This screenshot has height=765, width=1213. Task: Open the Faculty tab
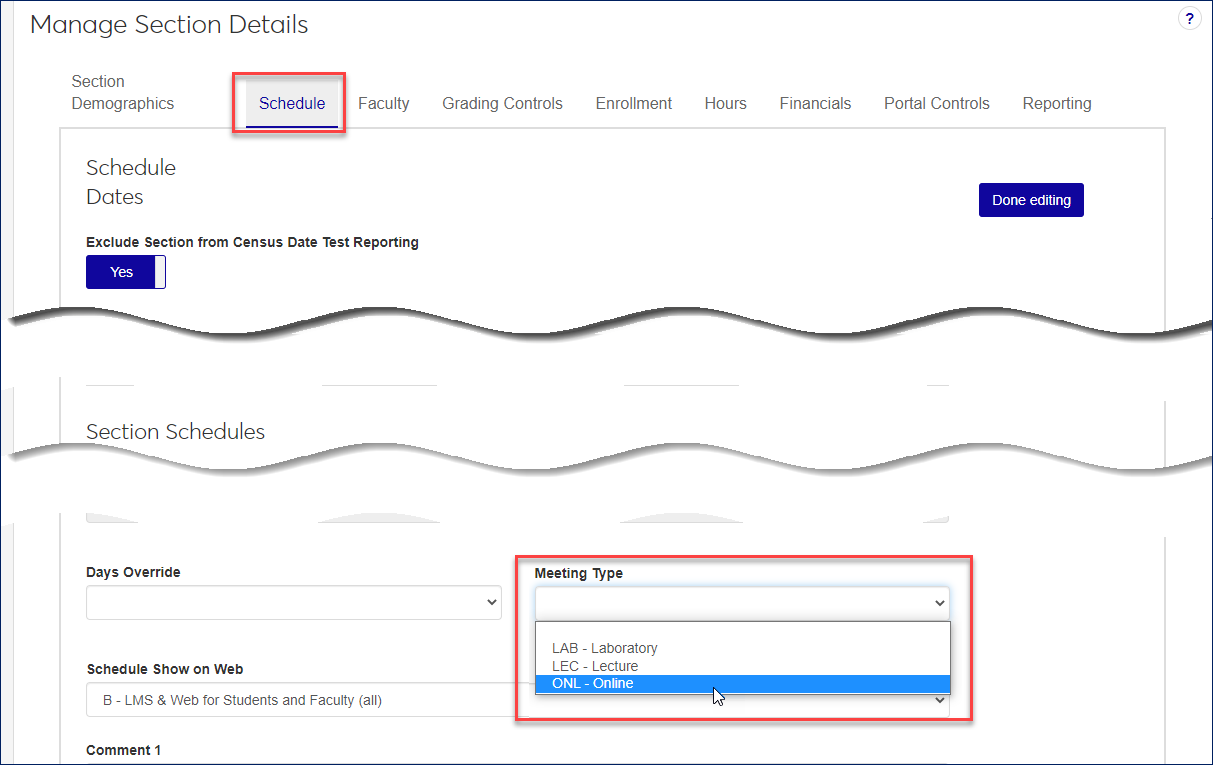click(384, 103)
